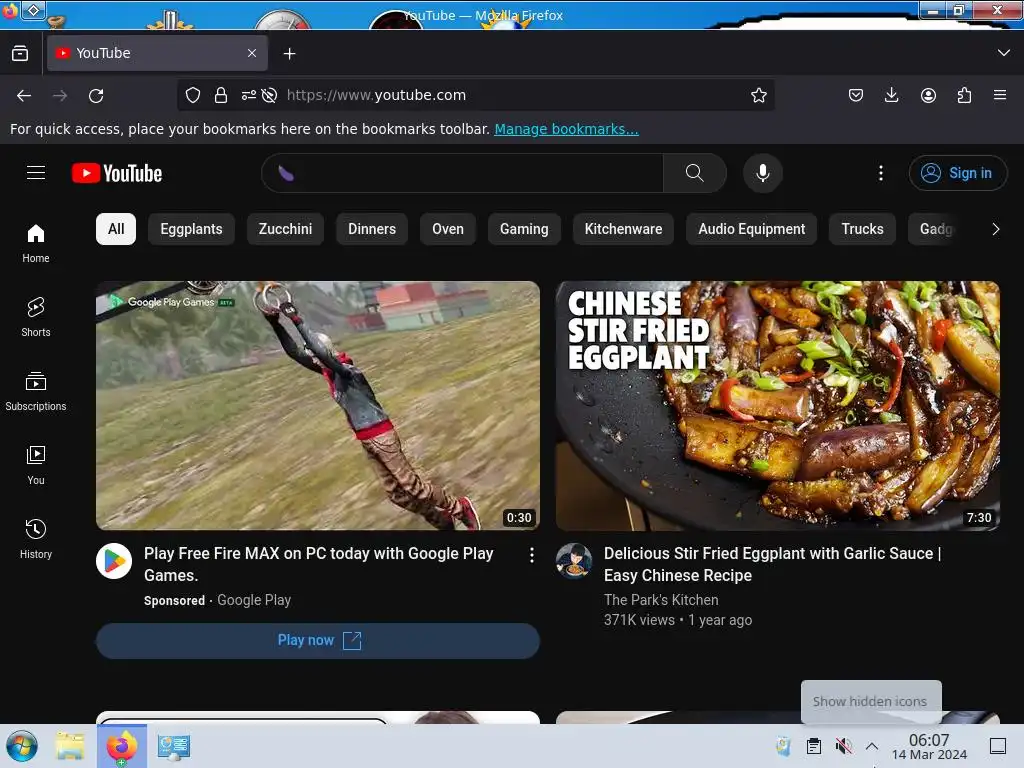Select the Audio Equipment filter chip
The width and height of the screenshot is (1024, 768).
point(752,229)
